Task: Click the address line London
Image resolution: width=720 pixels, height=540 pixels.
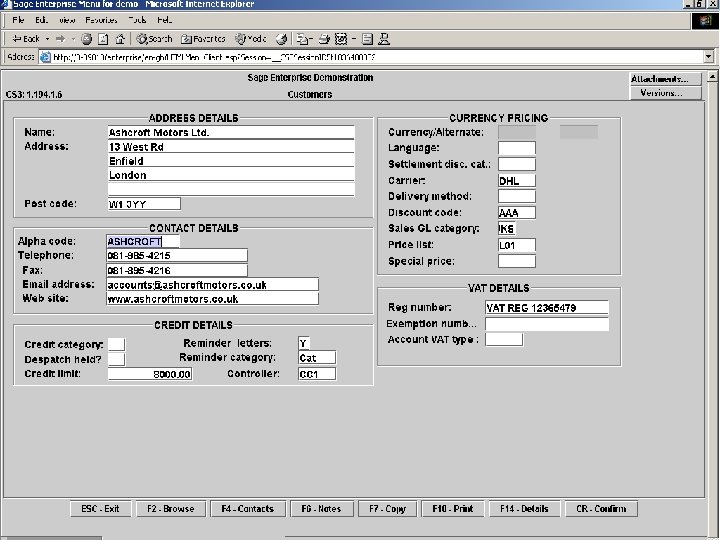Action: pos(231,175)
